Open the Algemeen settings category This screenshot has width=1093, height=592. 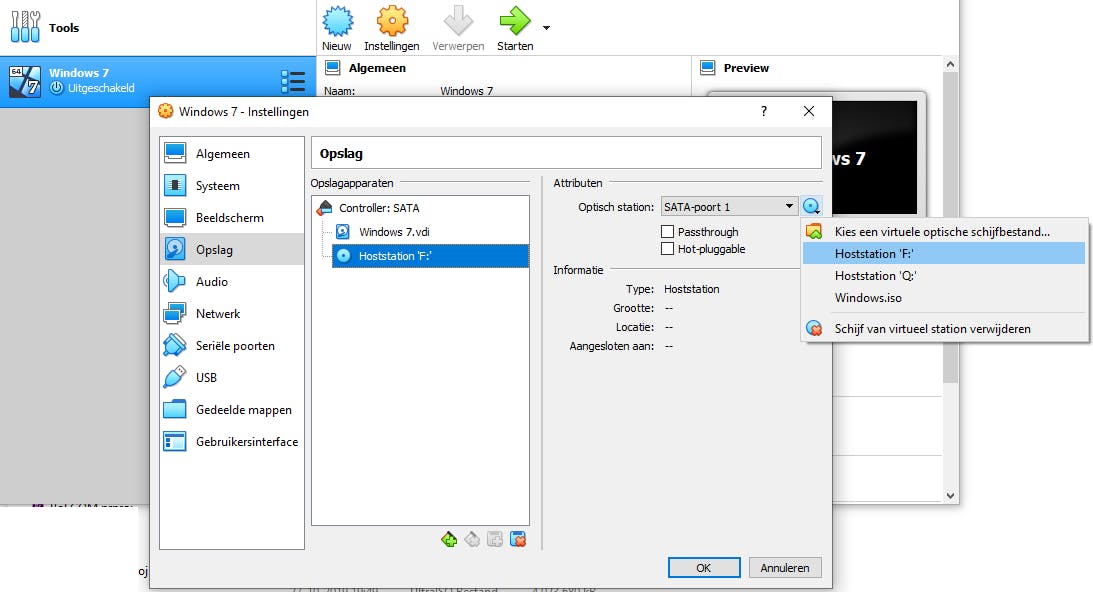pyautogui.click(x=231, y=153)
